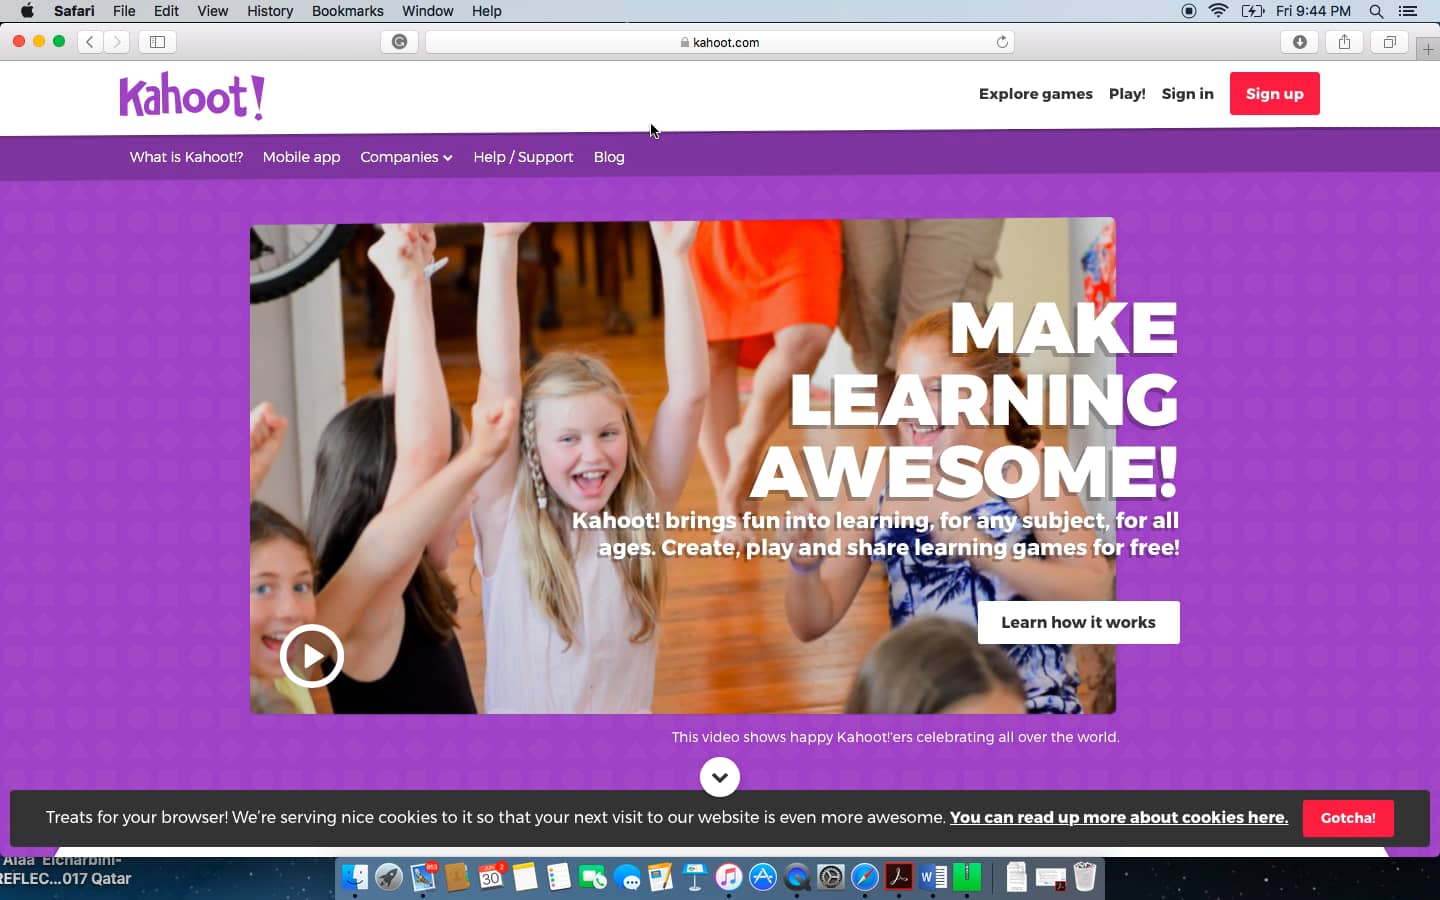Click Learn how it works button
This screenshot has height=900, width=1440.
[x=1078, y=622]
